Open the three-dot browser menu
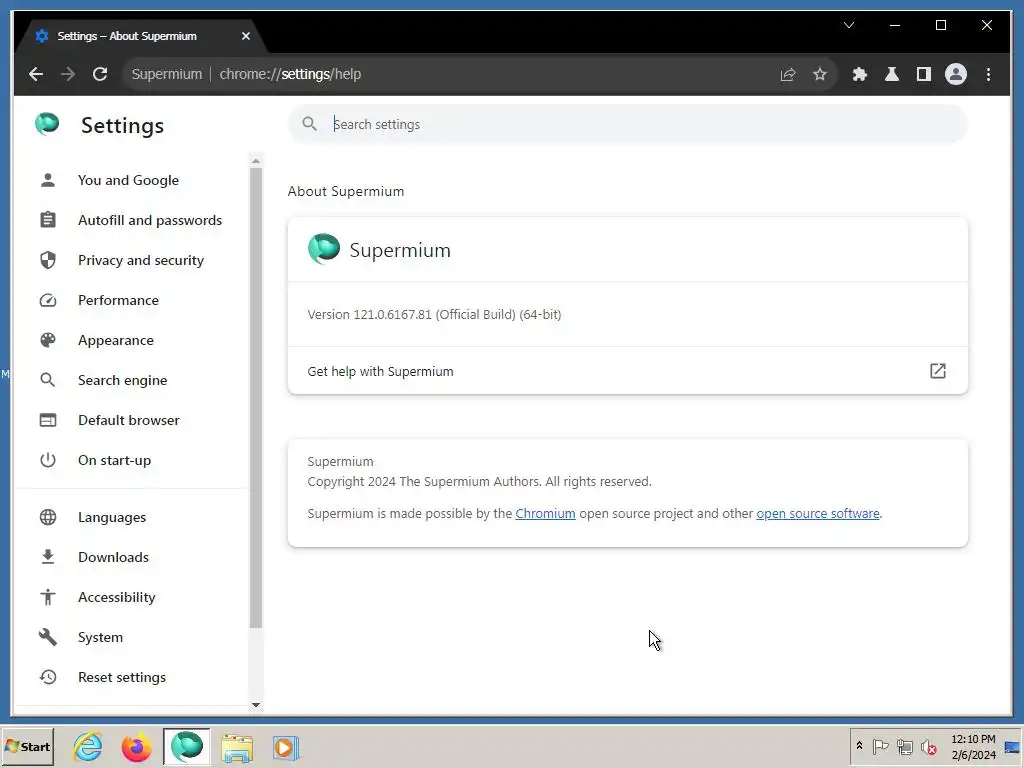Viewport: 1024px width, 768px height. (x=989, y=74)
